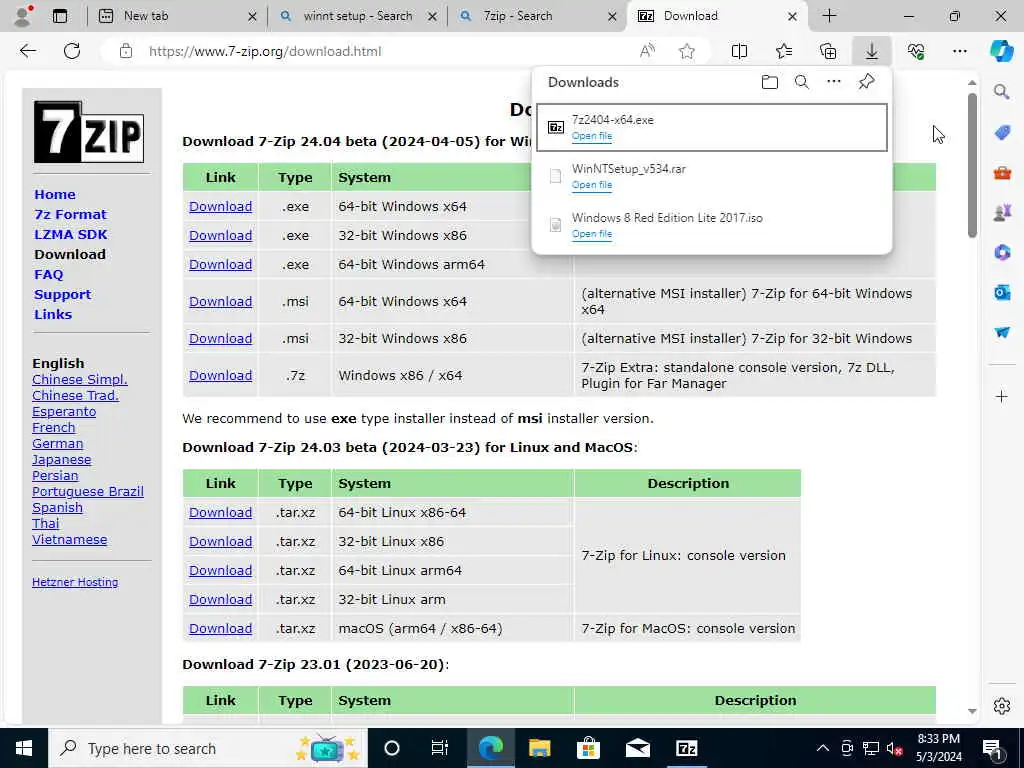Open the Links page link

(53, 314)
